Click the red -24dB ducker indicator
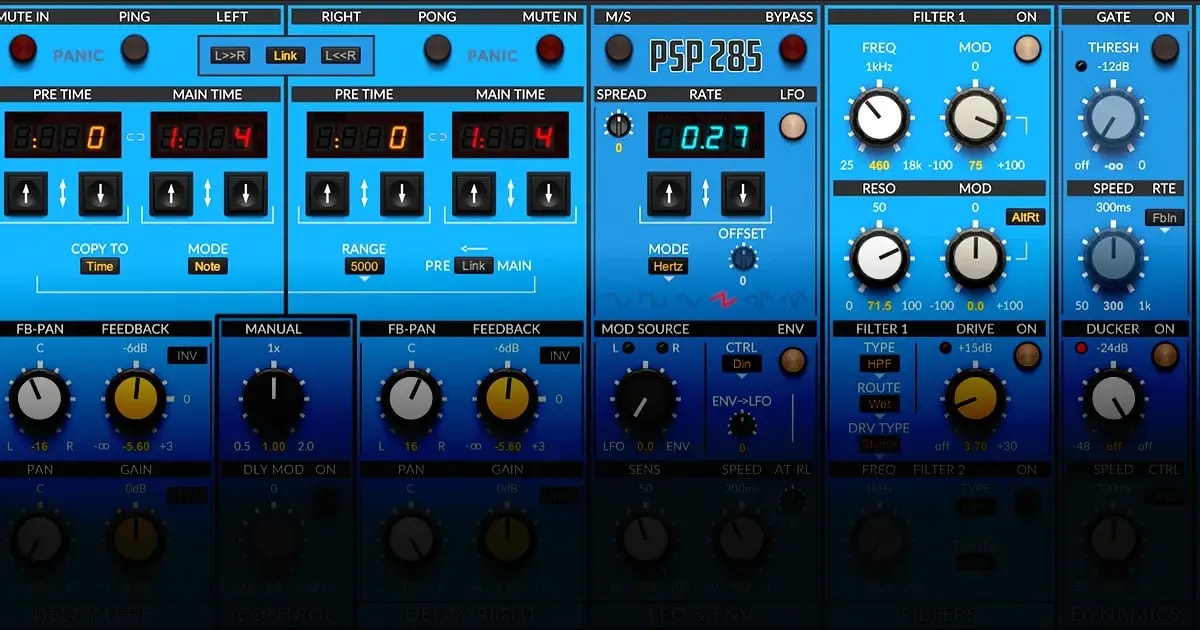The width and height of the screenshot is (1200, 630). coord(1083,348)
